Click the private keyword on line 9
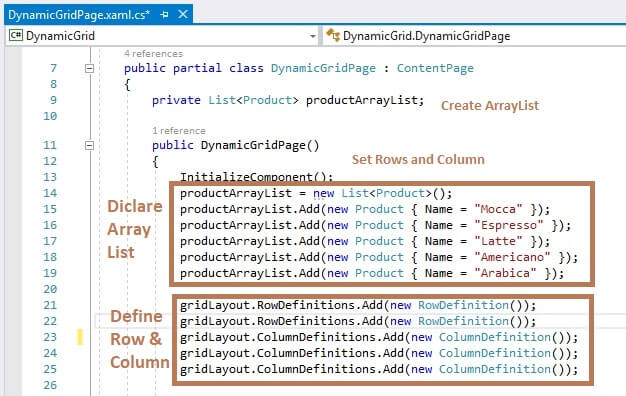Viewport: 626px width, 396px height. (x=176, y=100)
